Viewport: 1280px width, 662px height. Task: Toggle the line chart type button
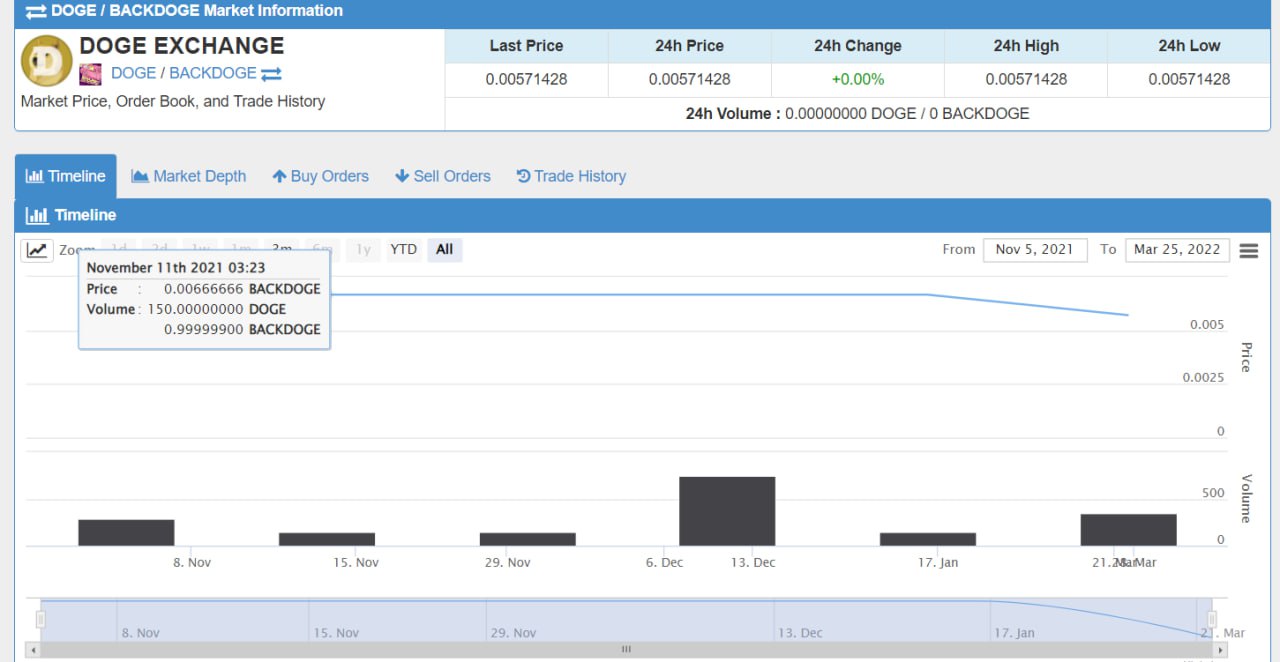pos(37,250)
